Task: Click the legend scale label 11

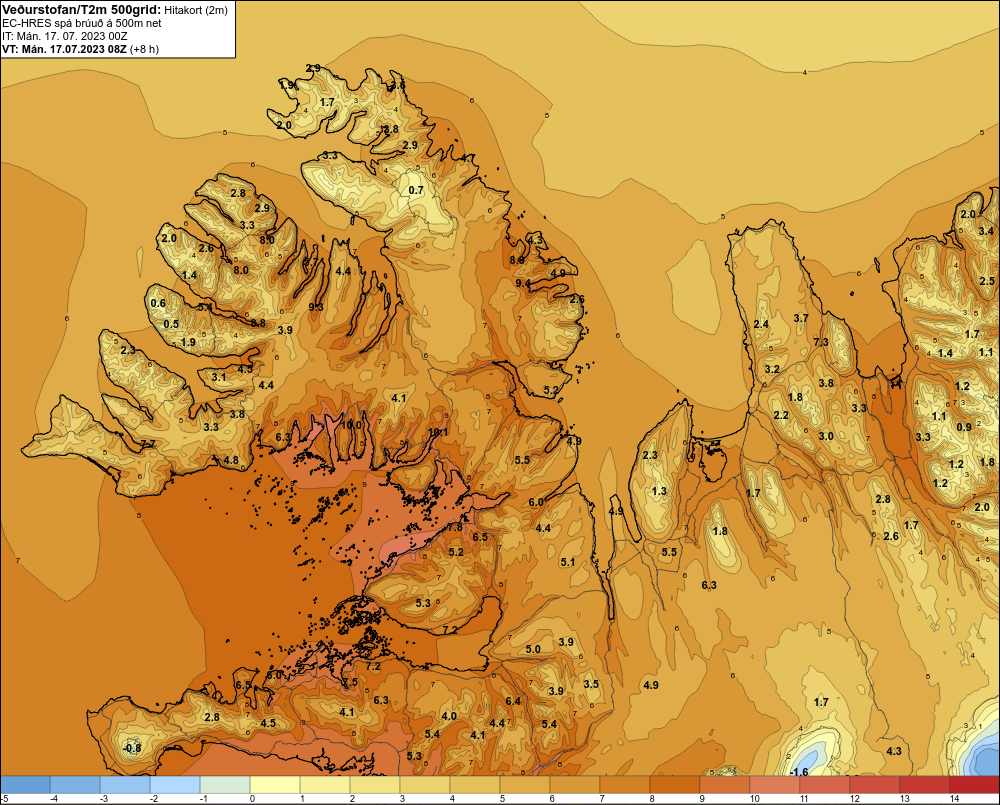Action: pyautogui.click(x=804, y=799)
